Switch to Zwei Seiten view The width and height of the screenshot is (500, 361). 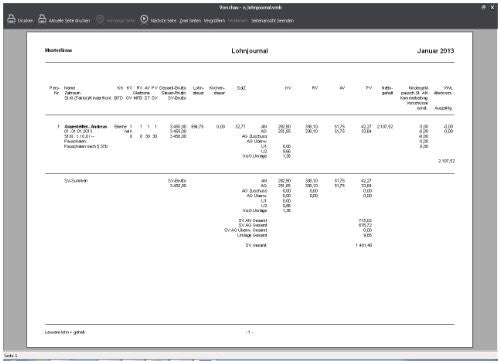[x=190, y=21]
